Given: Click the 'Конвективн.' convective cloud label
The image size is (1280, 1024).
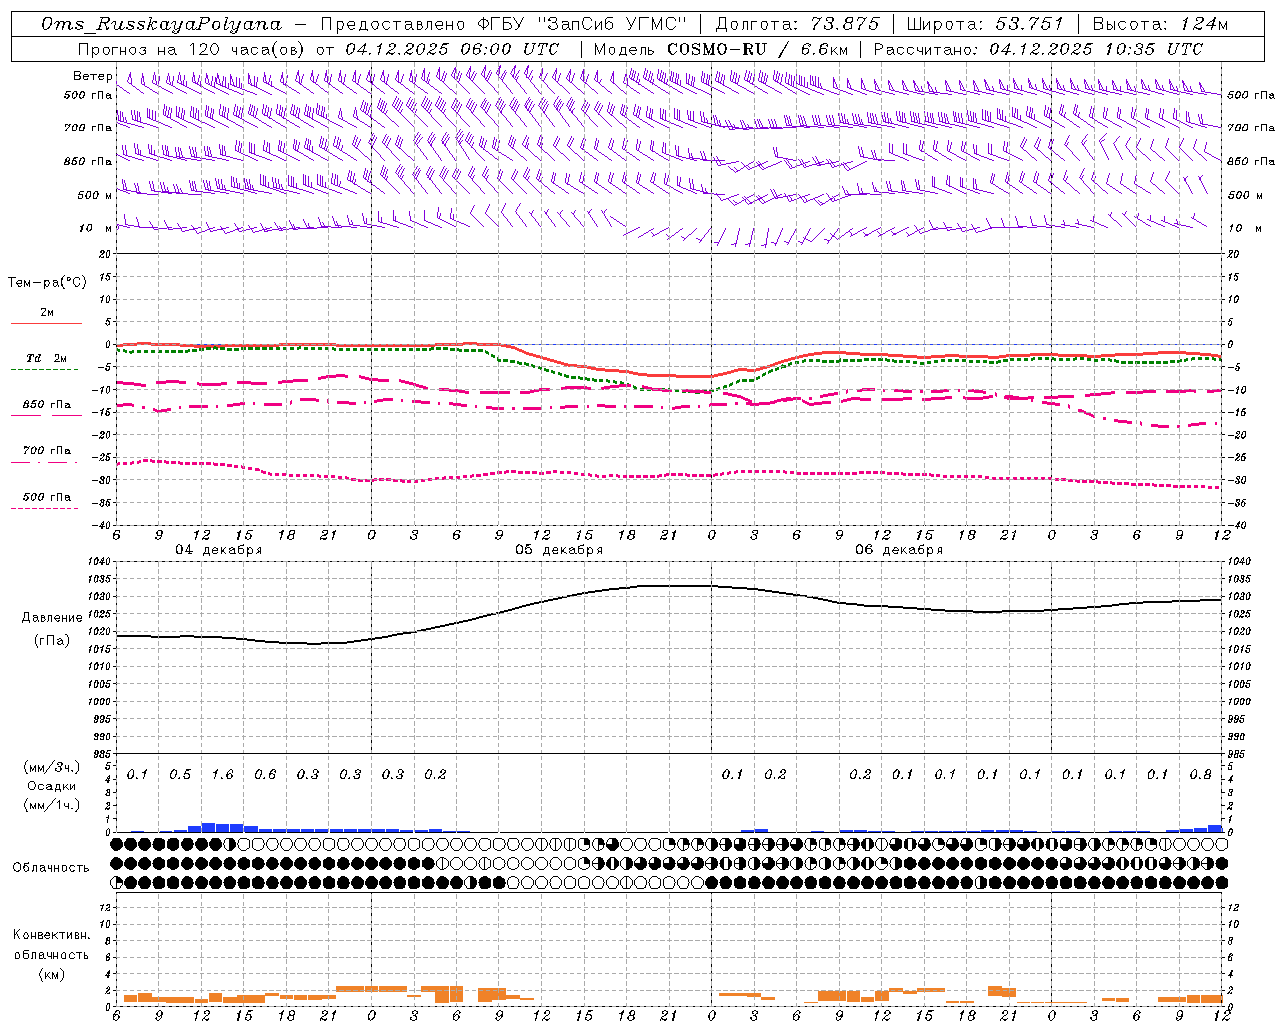Looking at the screenshot, I should coord(51,935).
